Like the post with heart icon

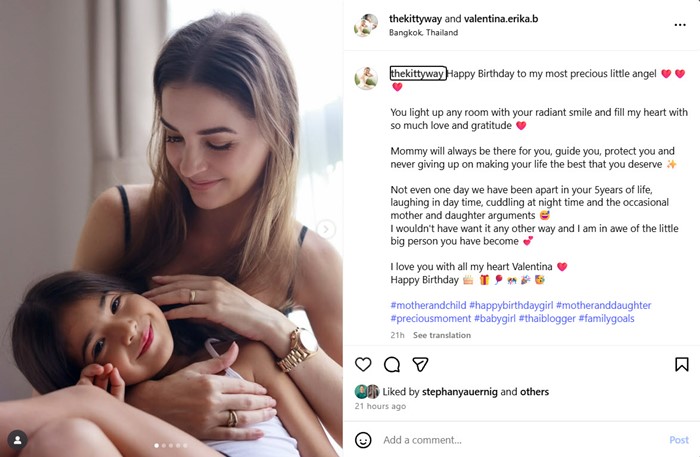point(363,365)
